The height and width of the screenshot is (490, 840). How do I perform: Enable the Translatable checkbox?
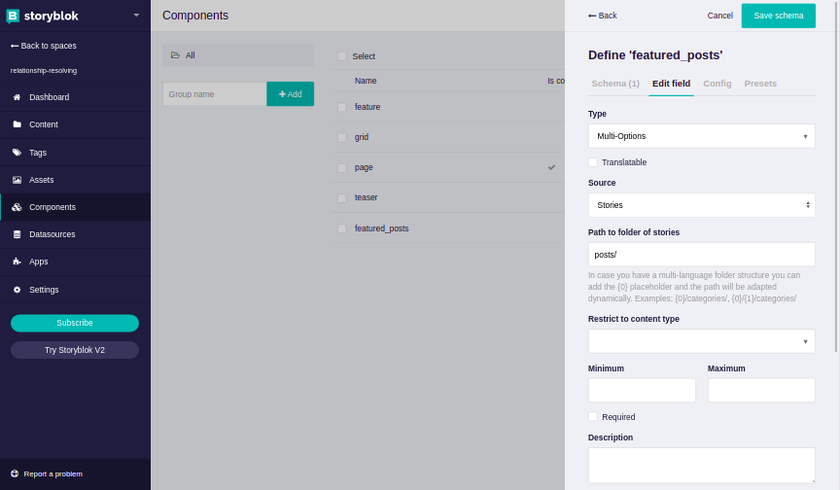pos(593,162)
